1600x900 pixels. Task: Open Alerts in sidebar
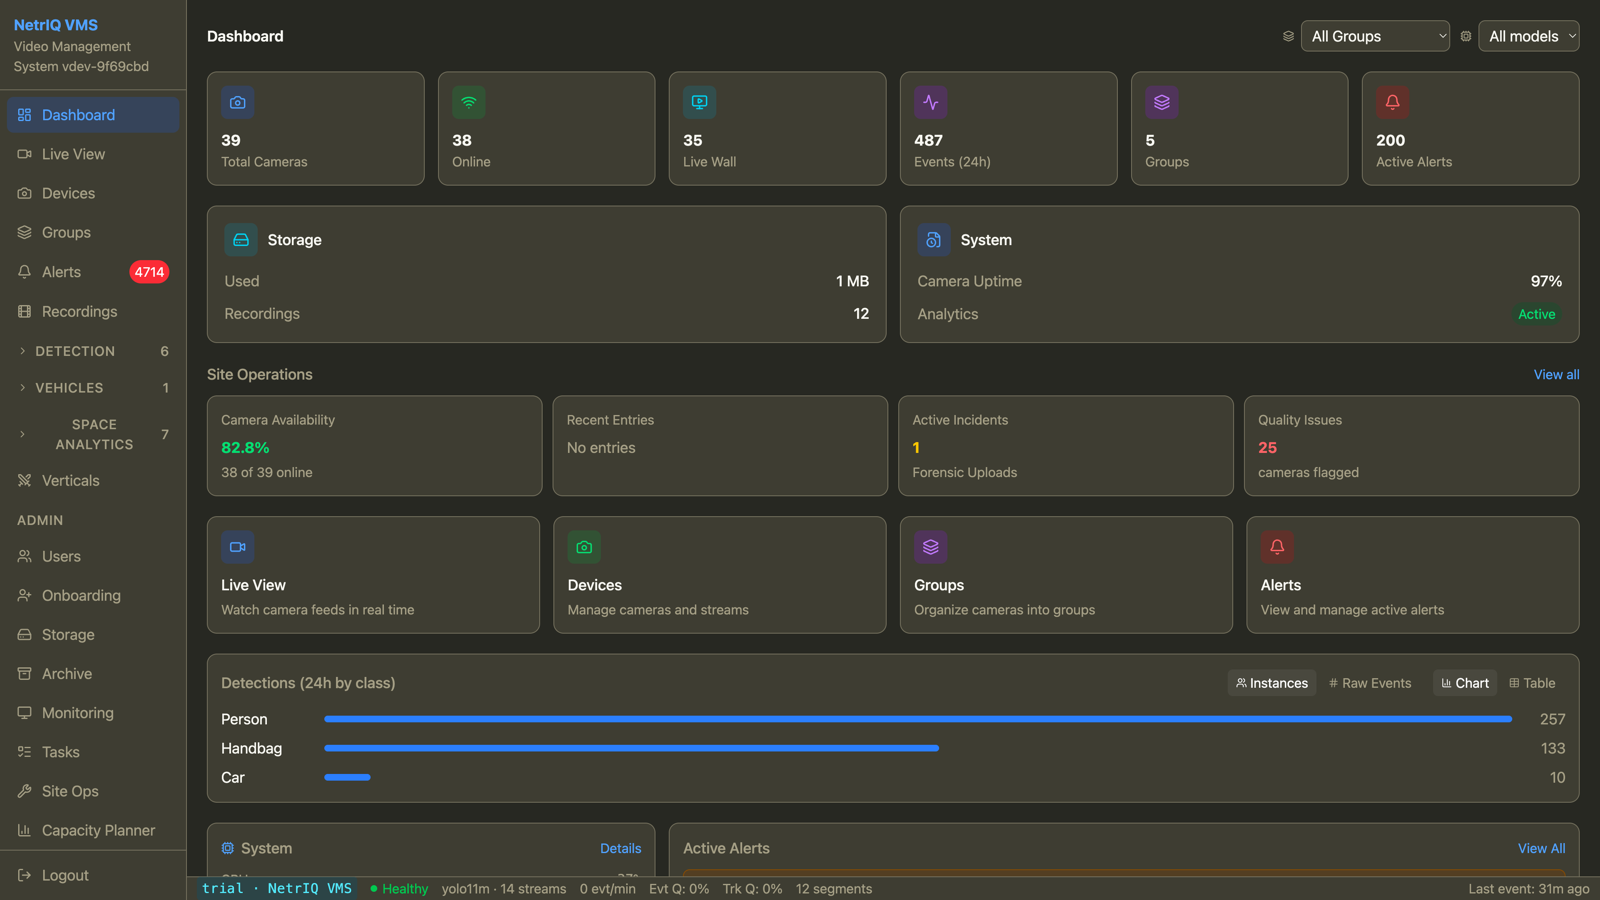point(93,272)
